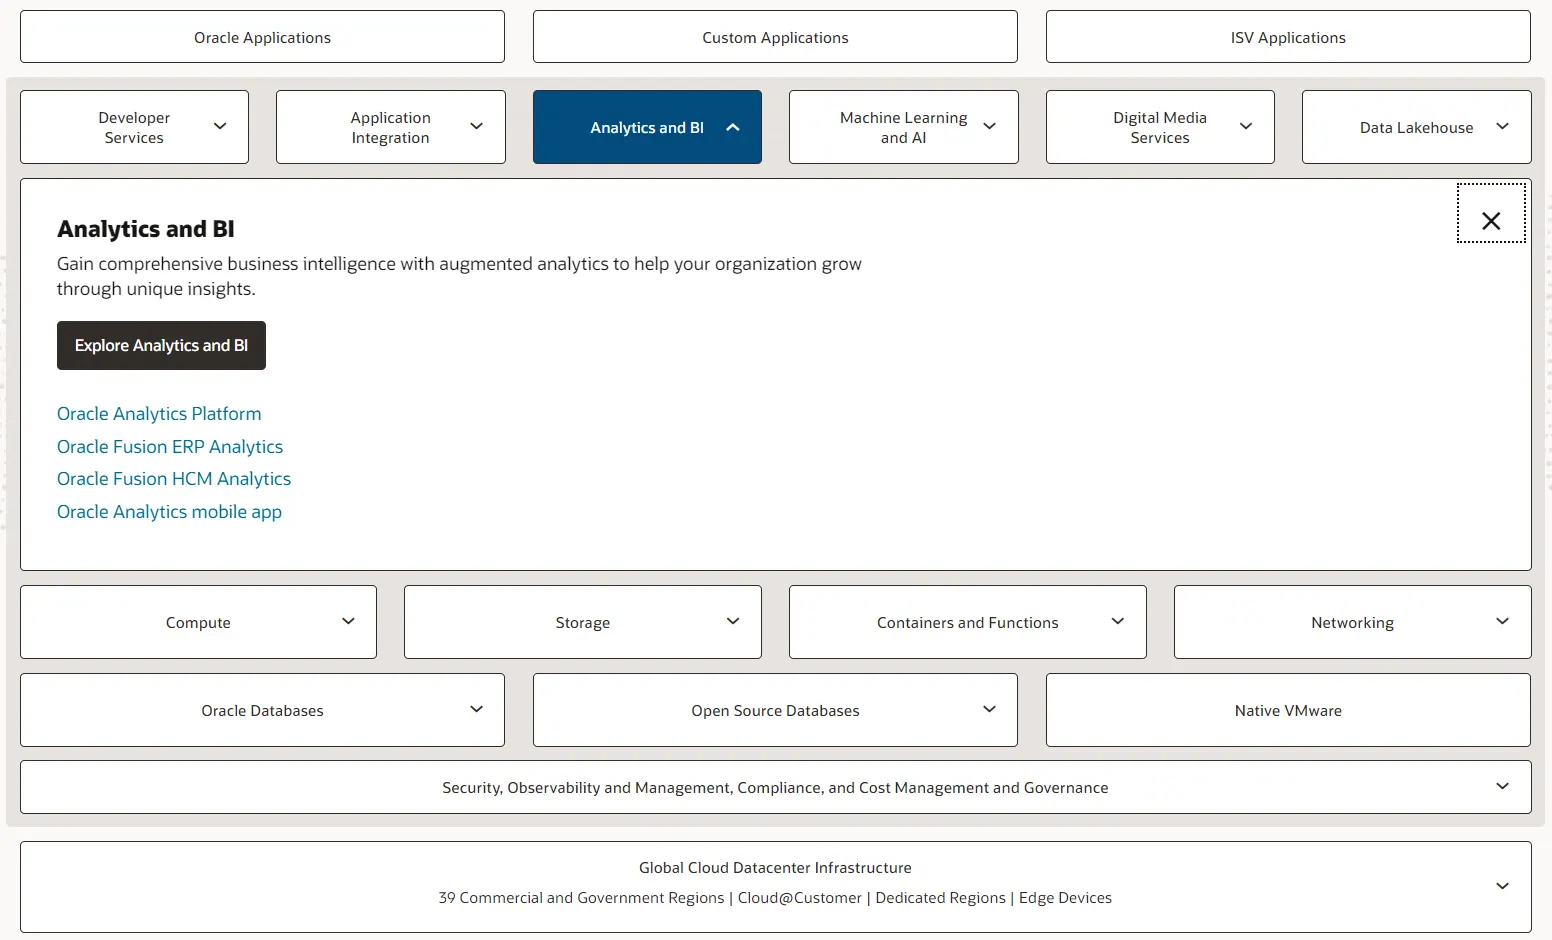Open the Storage dropdown

coord(583,622)
